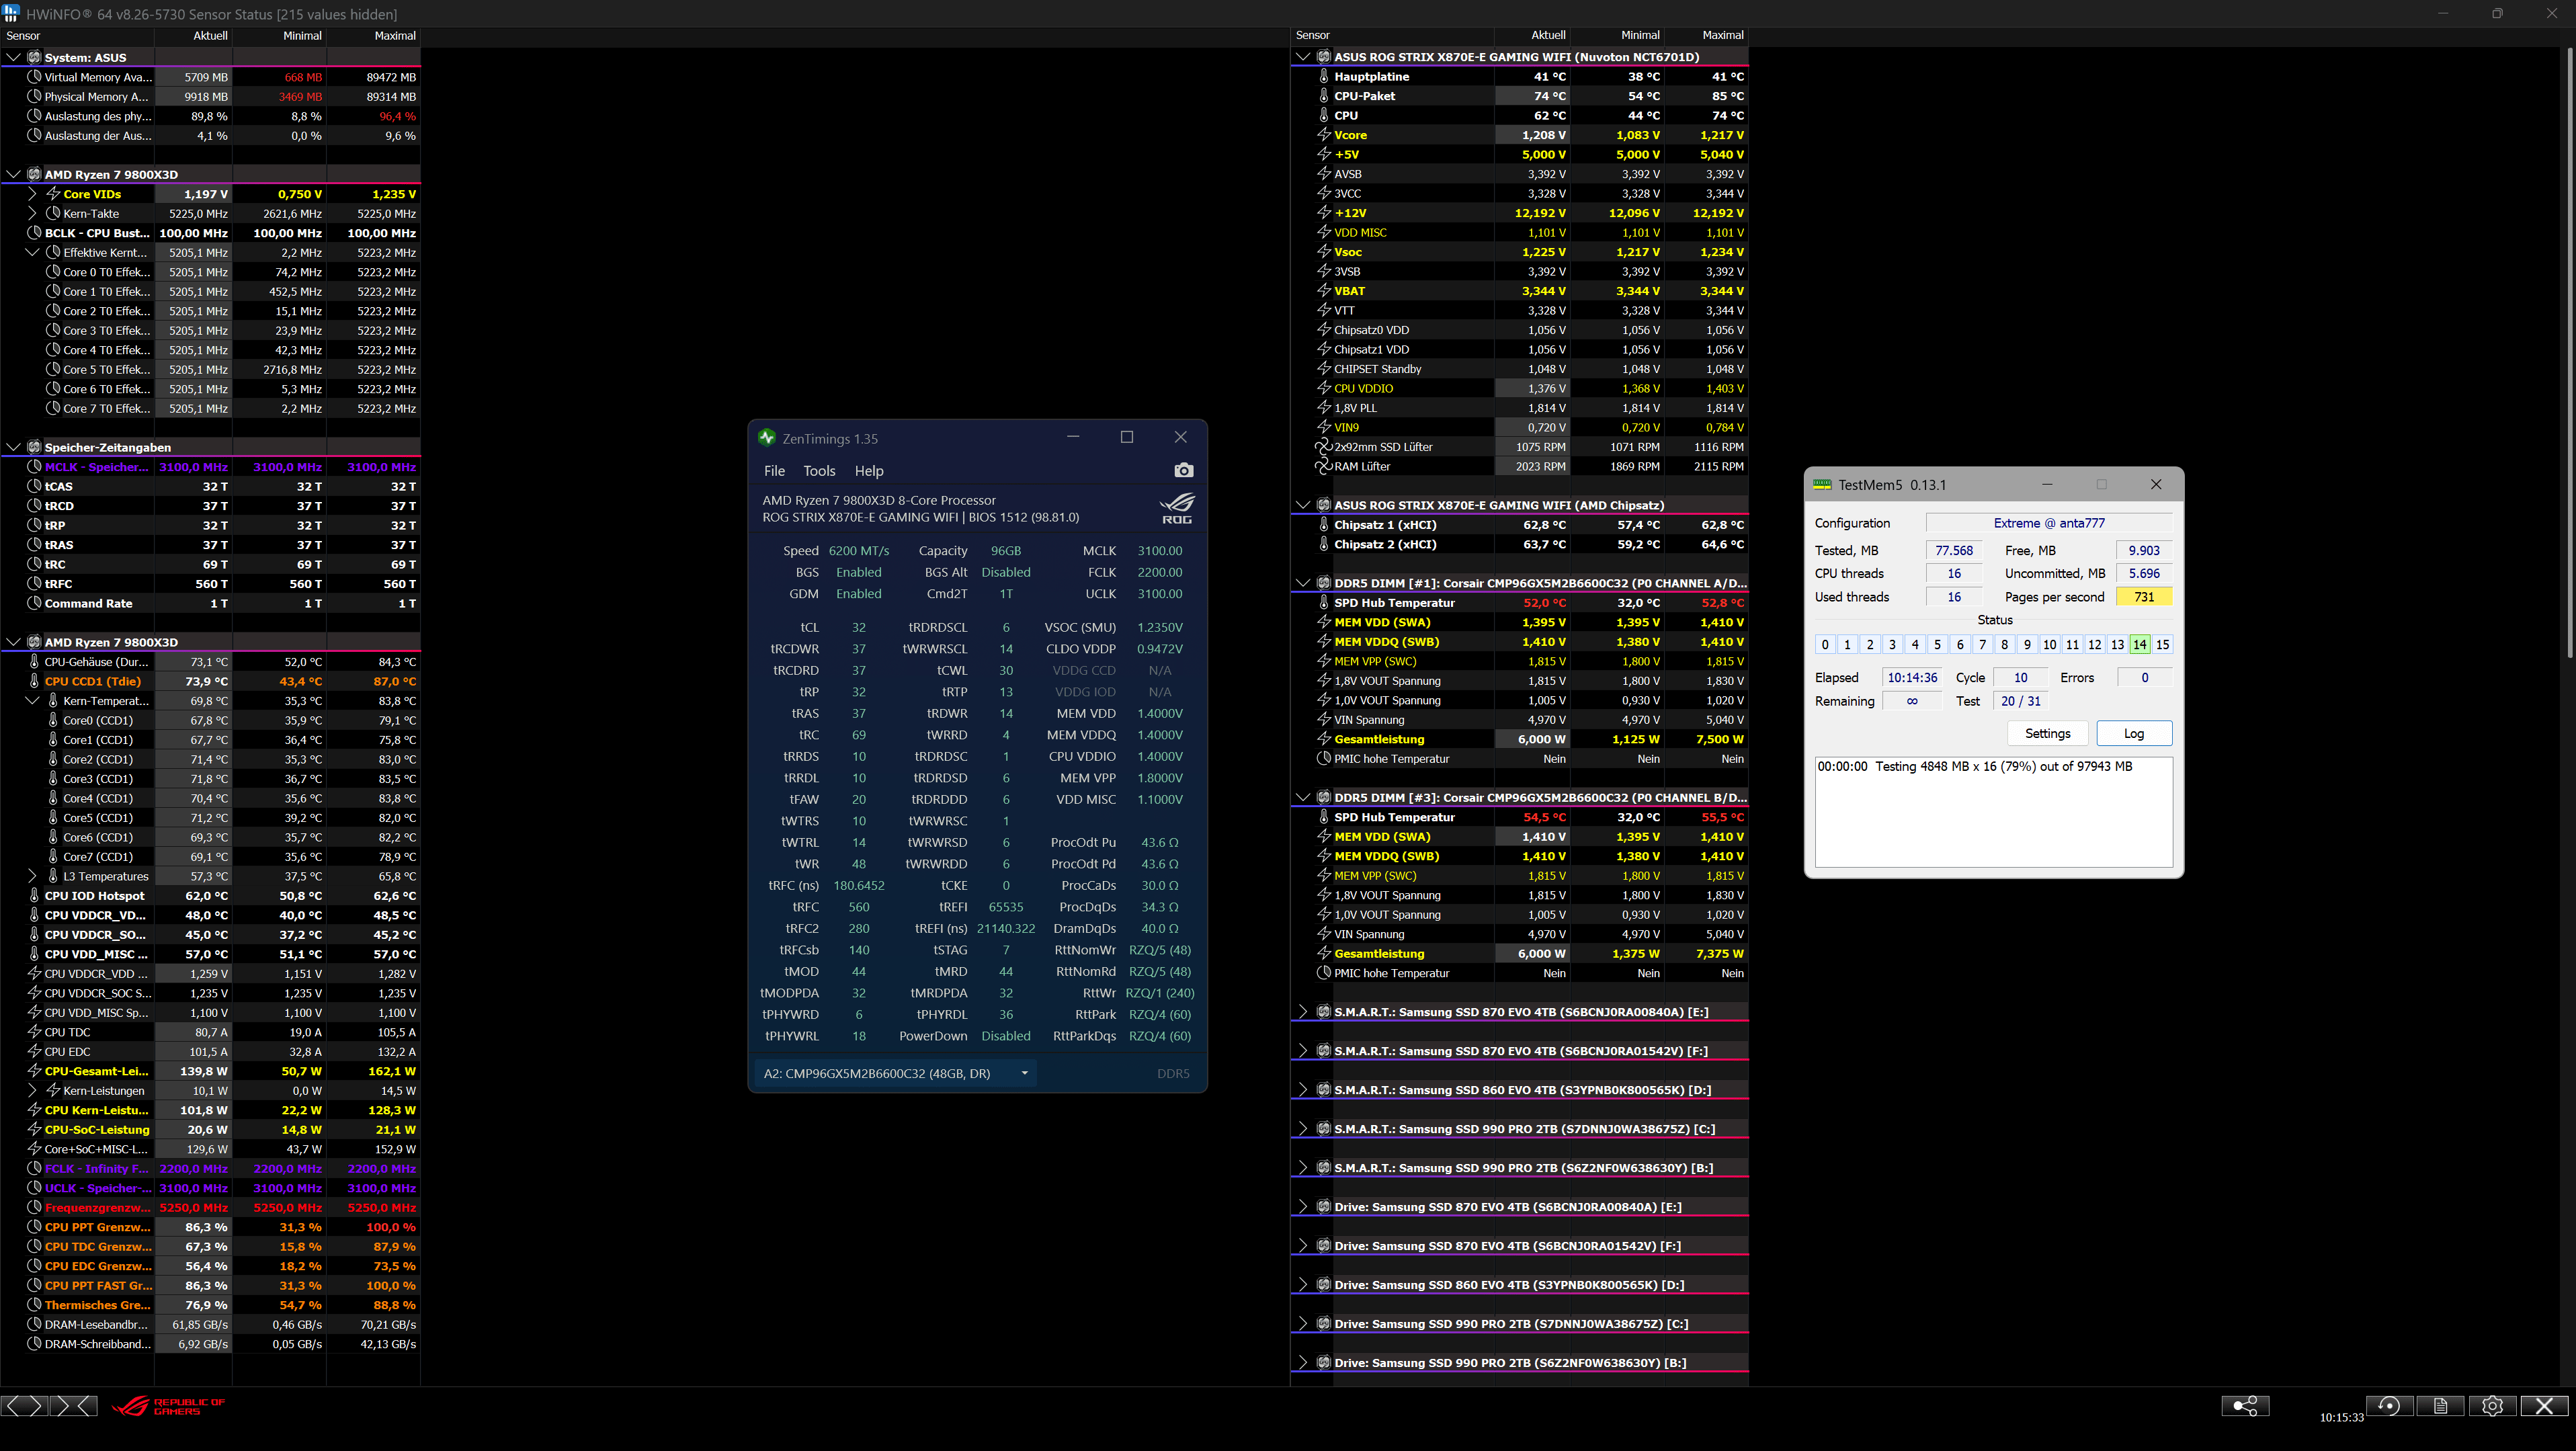Collapse the DDR5 DIMM [#1] group
2576x1451 pixels.
click(1303, 583)
